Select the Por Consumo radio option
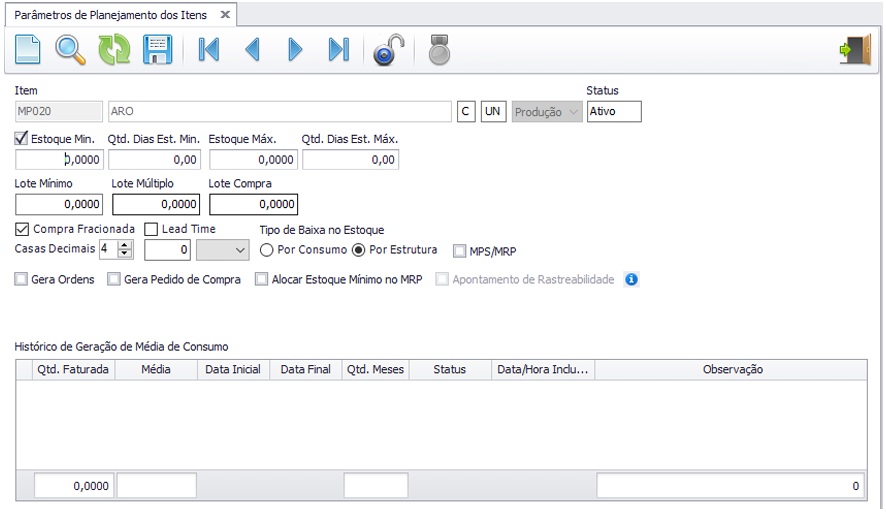 267,250
